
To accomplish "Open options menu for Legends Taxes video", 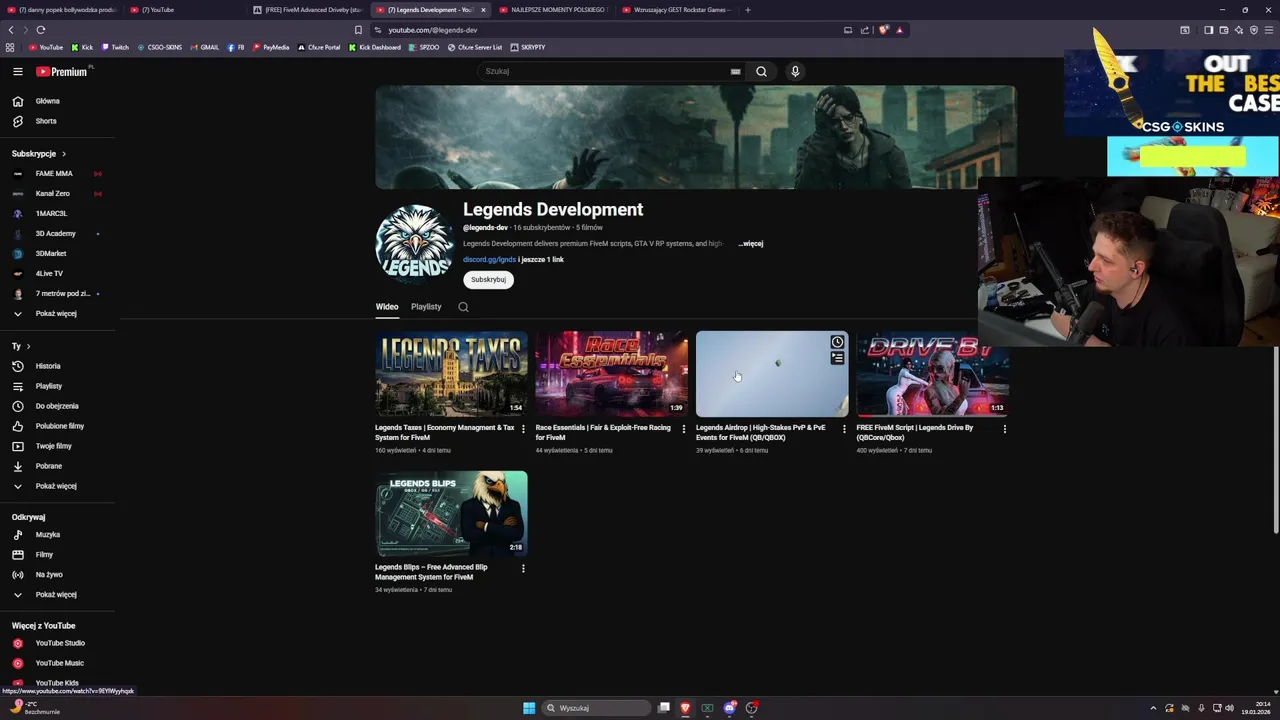I will (523, 429).
